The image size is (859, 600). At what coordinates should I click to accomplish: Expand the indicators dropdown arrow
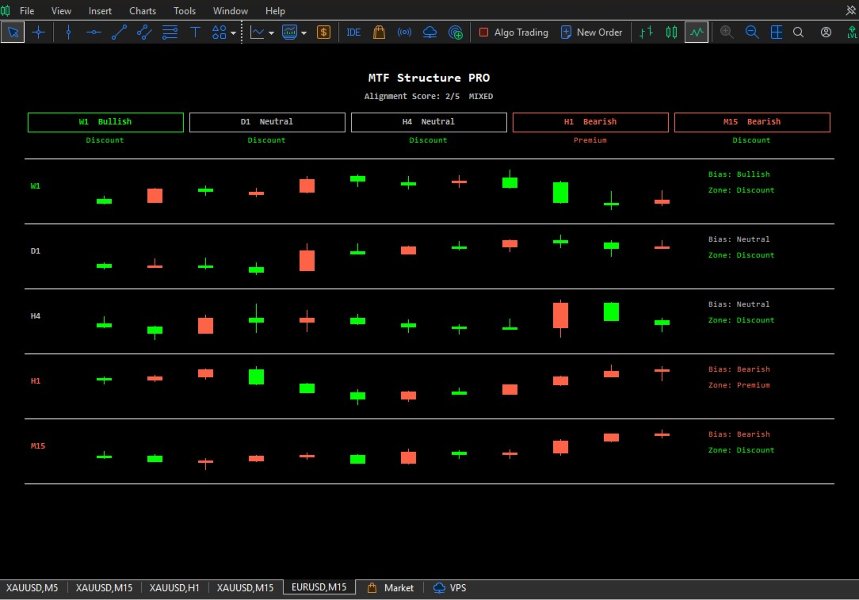[x=303, y=33]
